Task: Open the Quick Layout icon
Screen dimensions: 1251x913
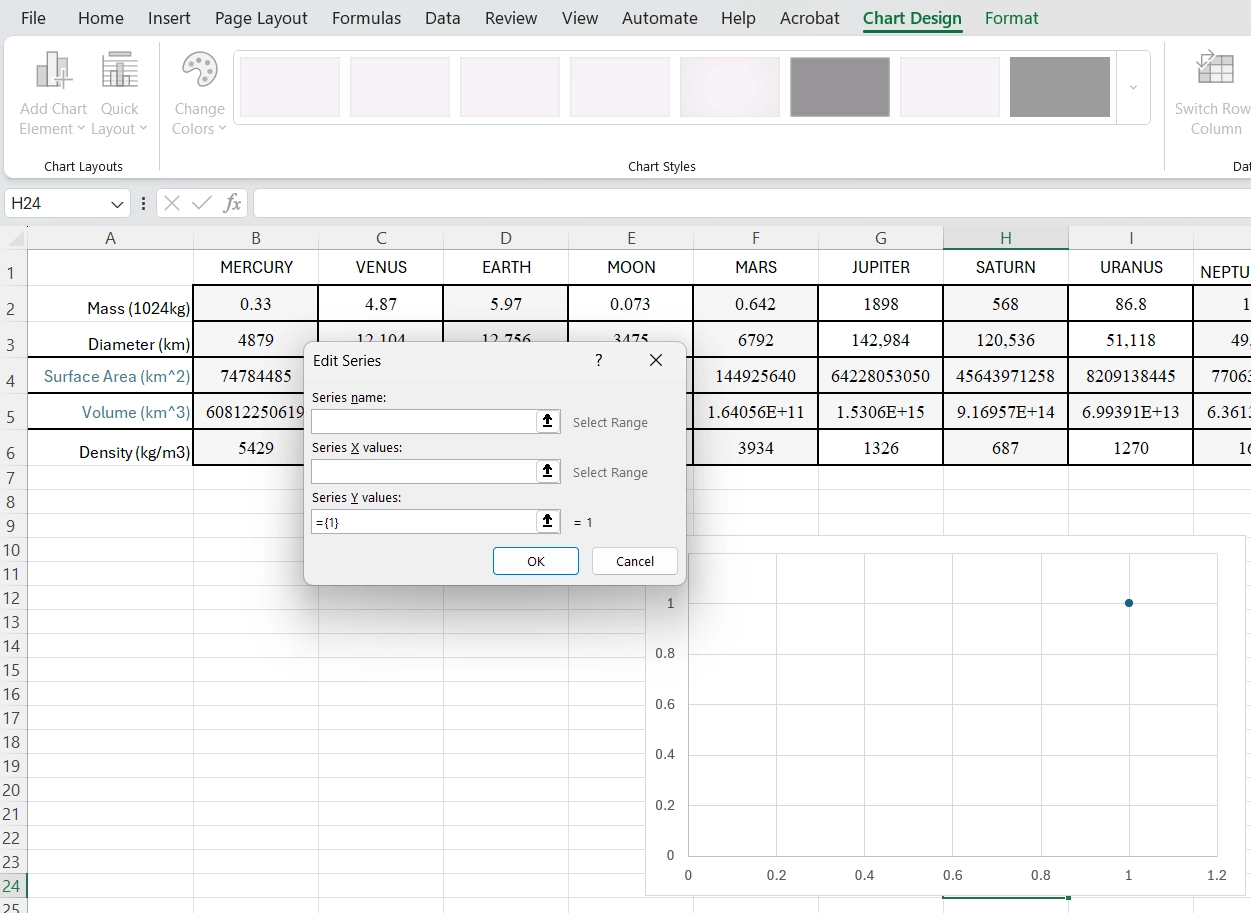Action: [x=119, y=72]
